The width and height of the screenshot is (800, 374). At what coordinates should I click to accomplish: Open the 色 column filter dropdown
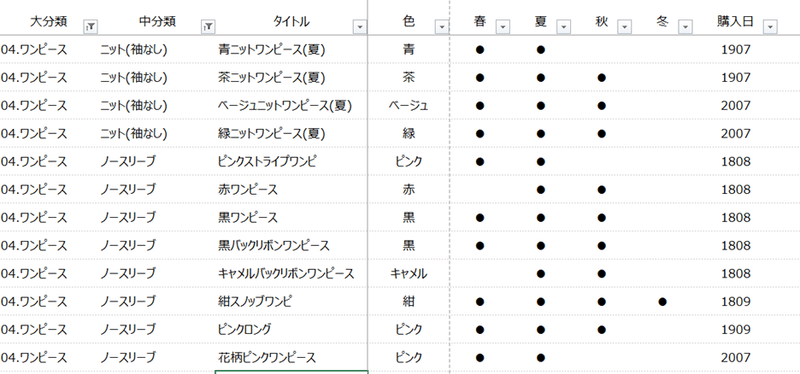tap(441, 27)
